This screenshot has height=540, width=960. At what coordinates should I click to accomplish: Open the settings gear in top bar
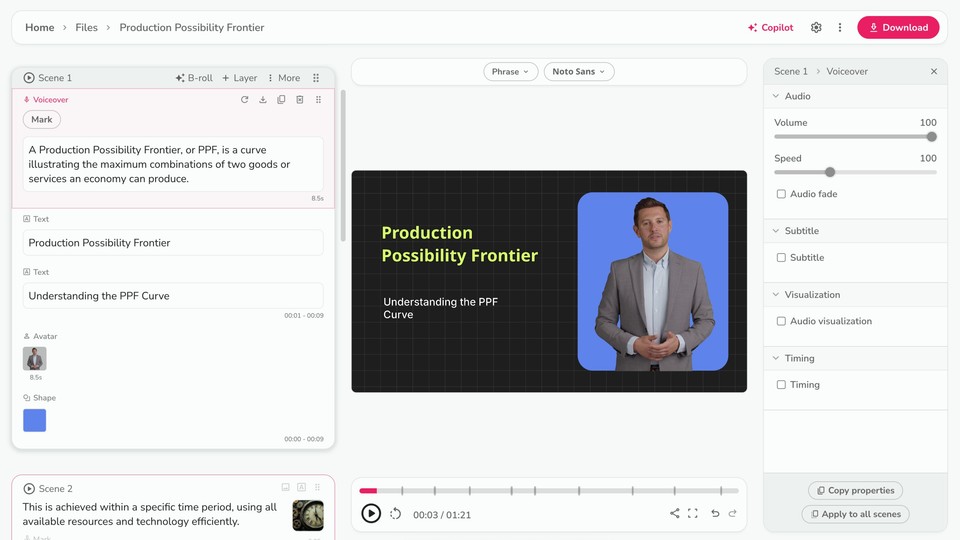tap(816, 28)
